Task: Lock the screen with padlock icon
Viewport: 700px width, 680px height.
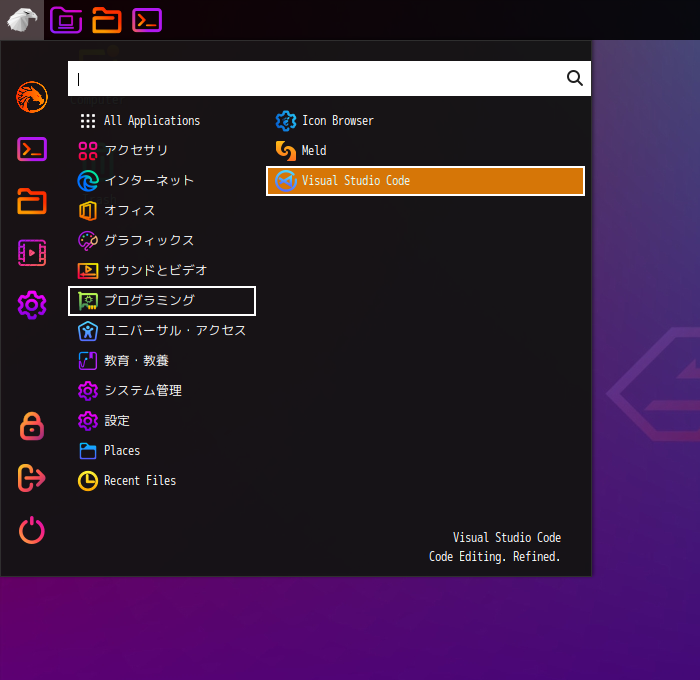Action: pos(32,426)
